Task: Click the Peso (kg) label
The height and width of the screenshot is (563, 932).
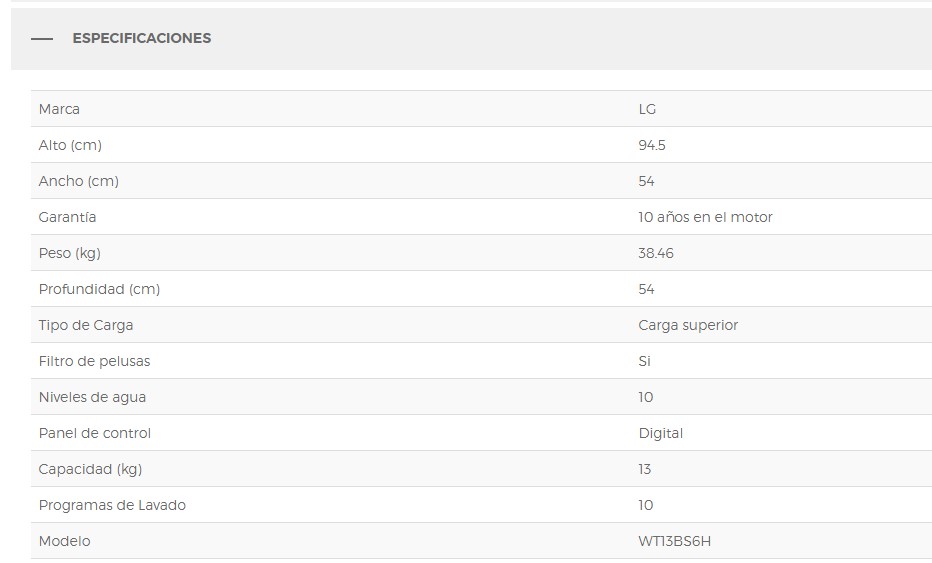Action: click(x=70, y=253)
